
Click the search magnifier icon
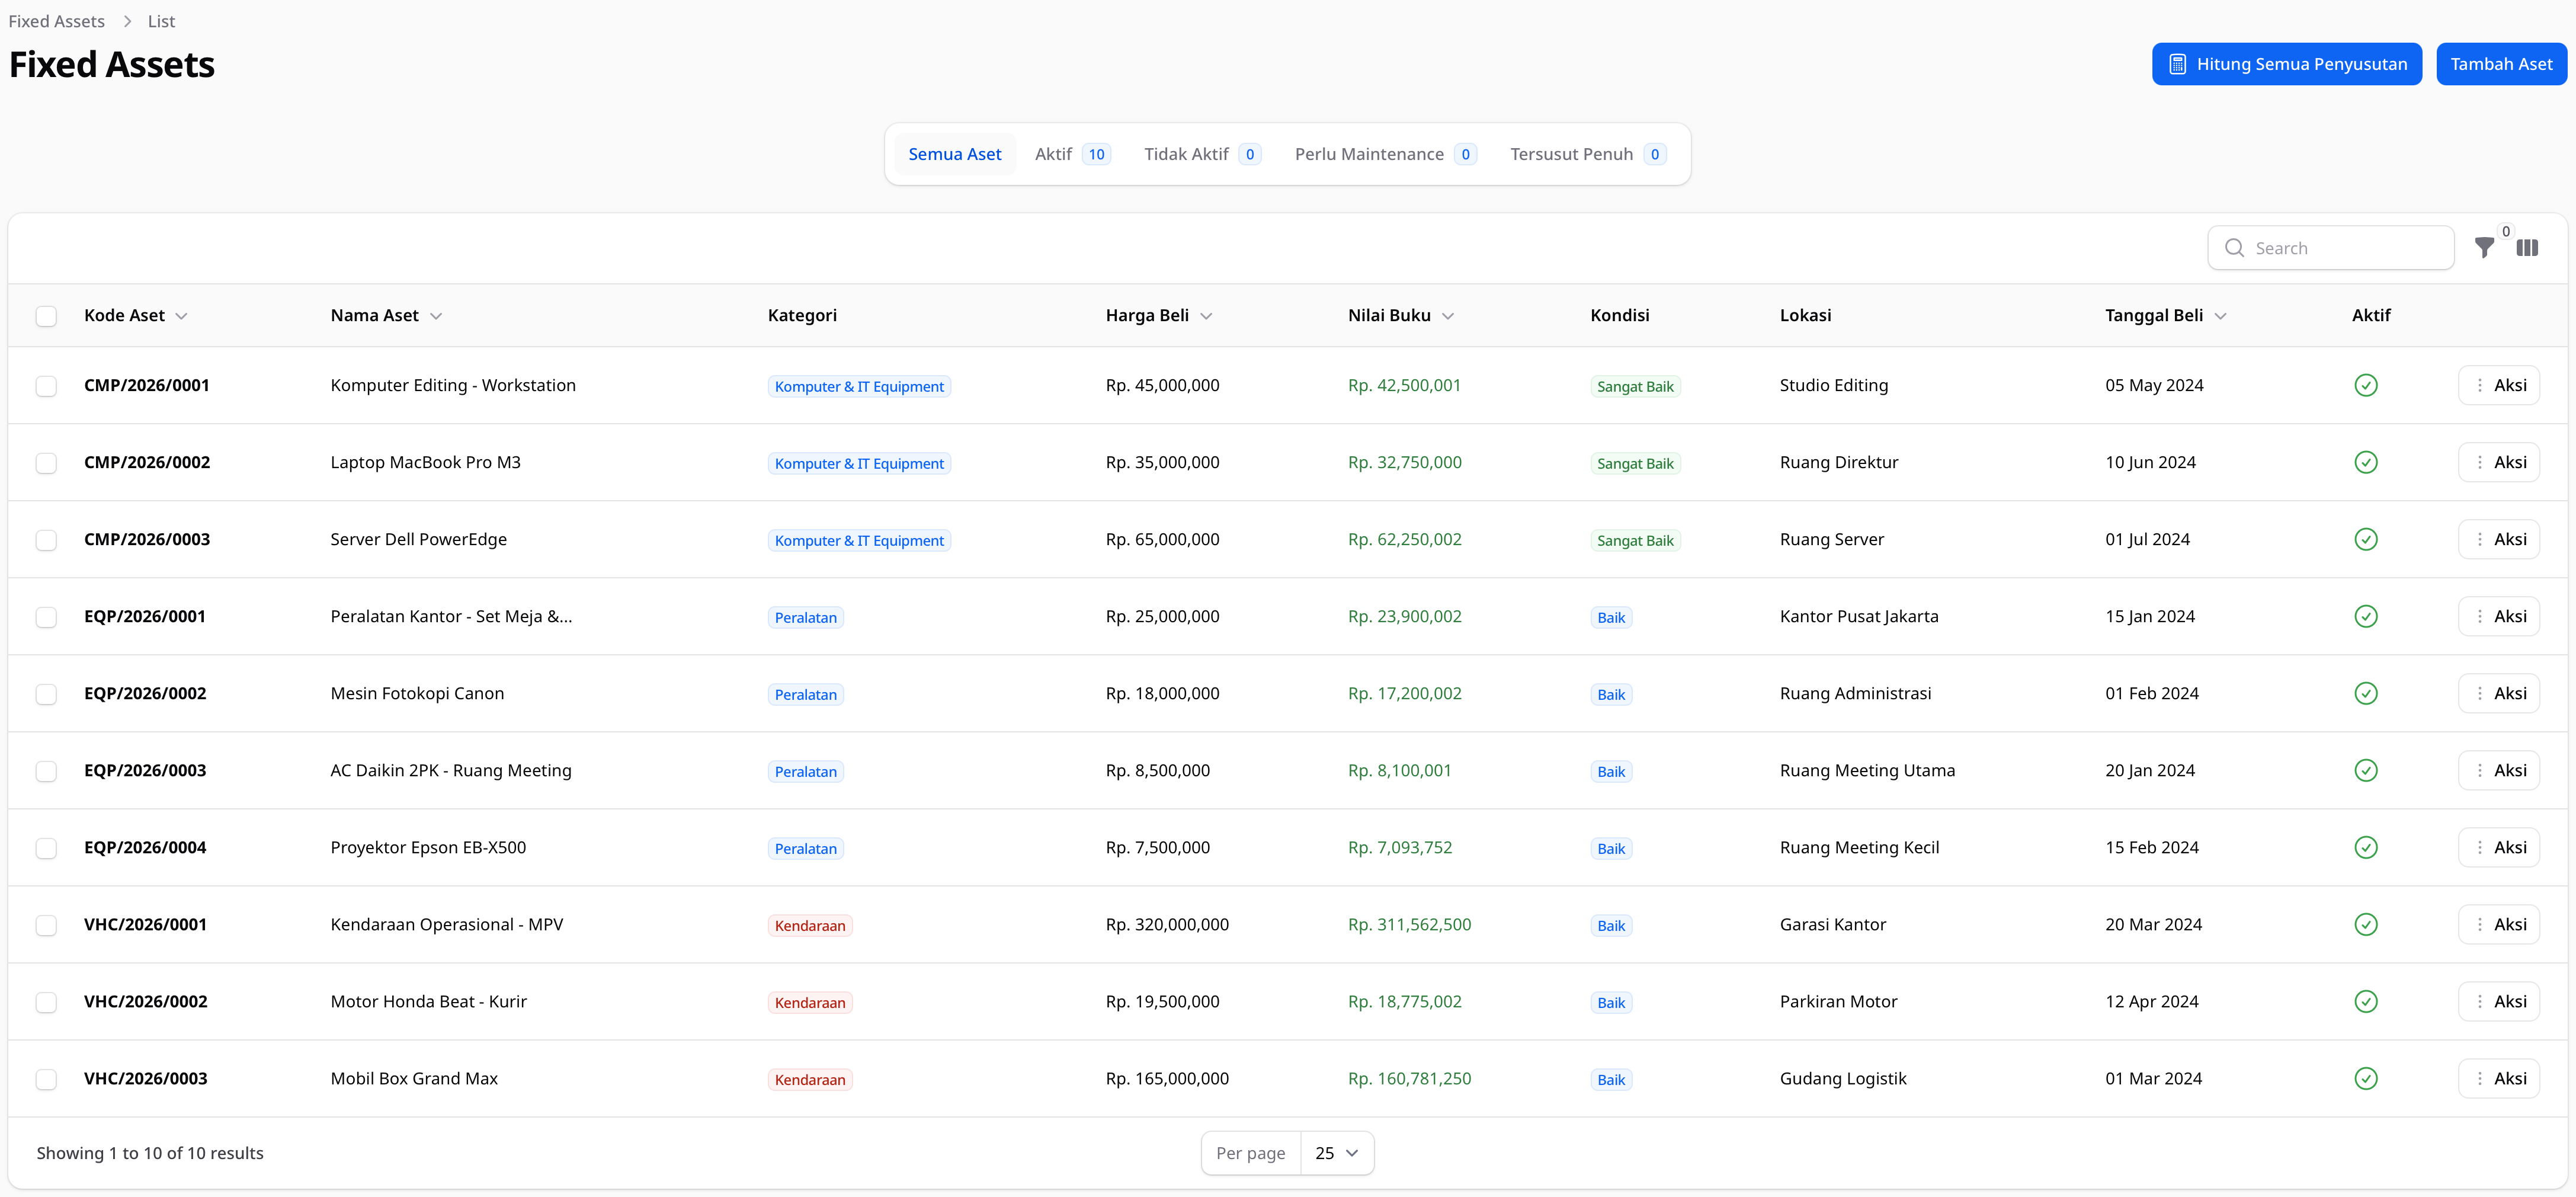tap(2234, 248)
